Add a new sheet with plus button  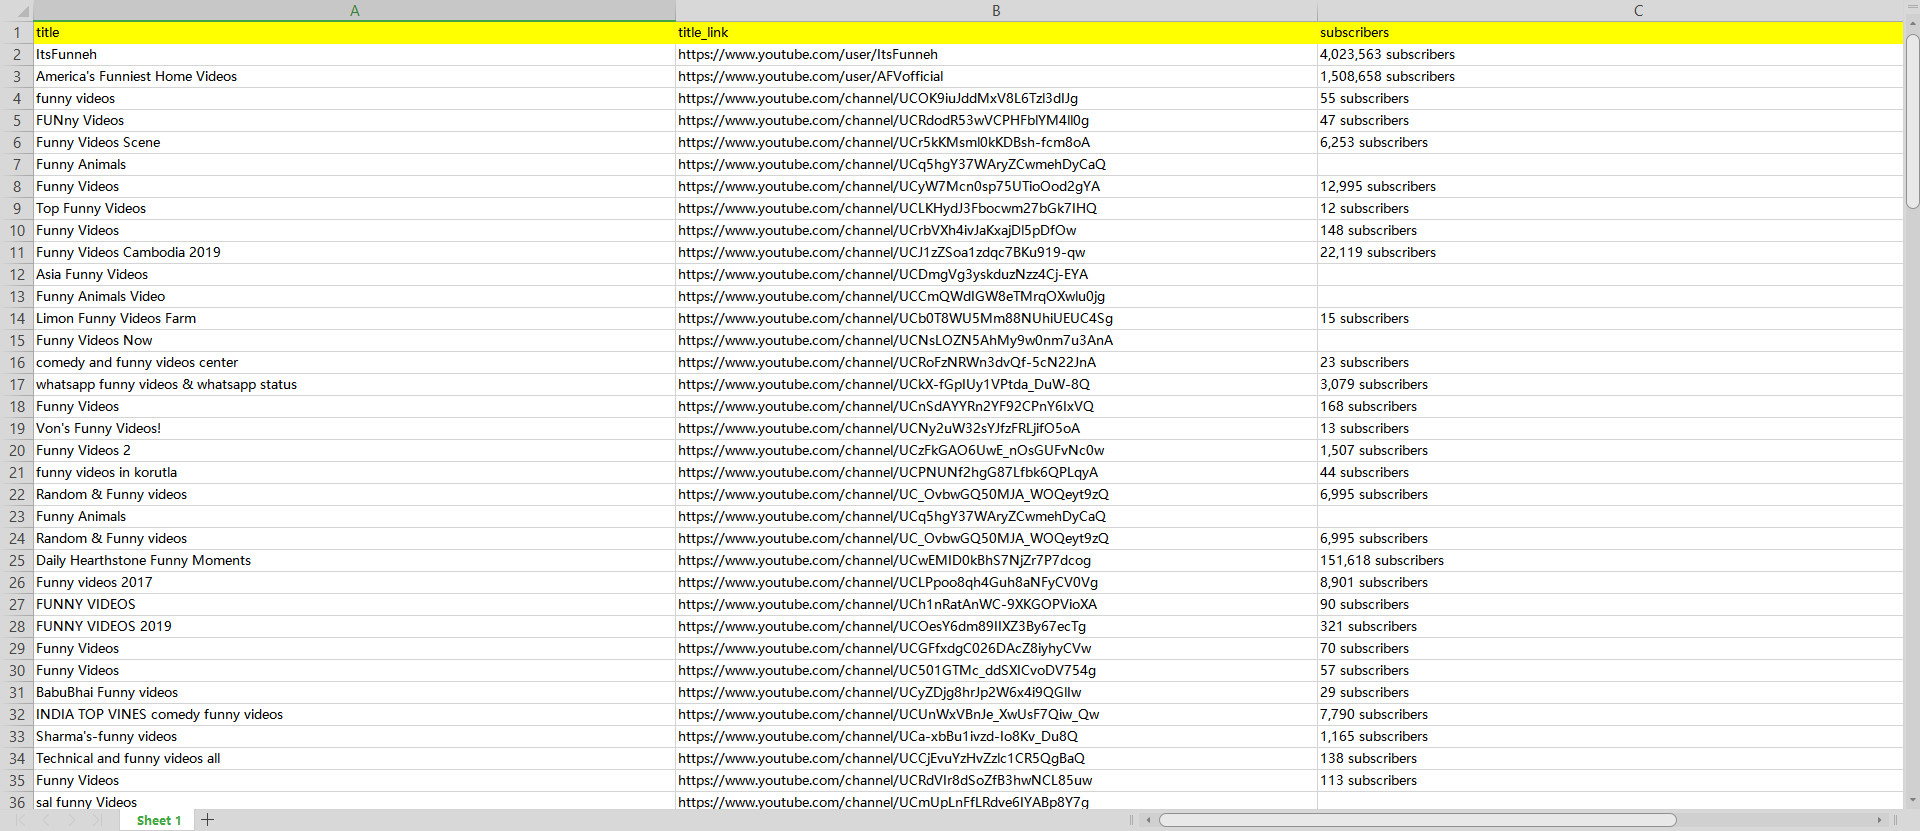coord(208,820)
